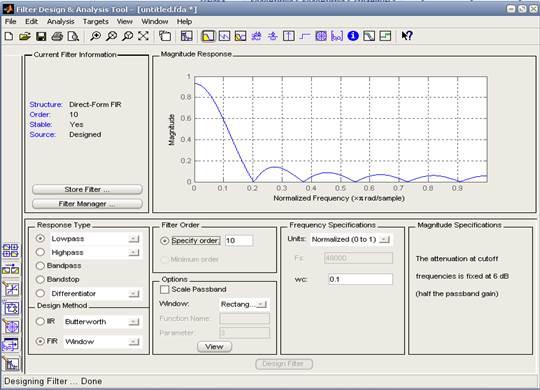This screenshot has width=540, height=390.
Task: Click the What's This help arrow icon
Action: [x=407, y=36]
